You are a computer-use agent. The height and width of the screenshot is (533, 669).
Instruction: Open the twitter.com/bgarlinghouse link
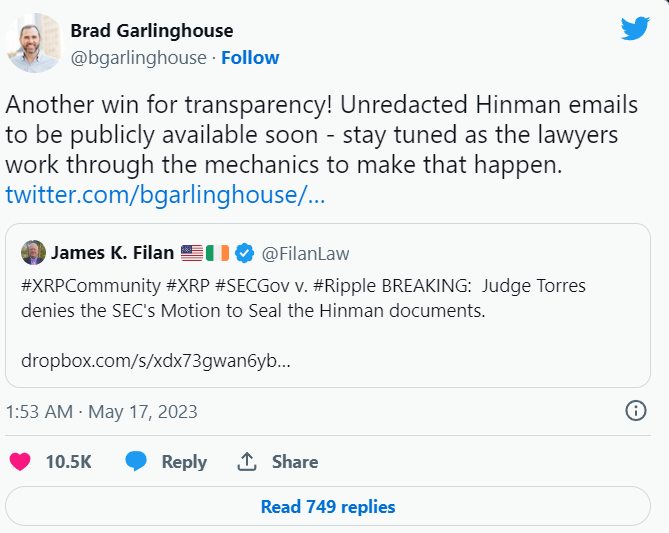tap(165, 193)
